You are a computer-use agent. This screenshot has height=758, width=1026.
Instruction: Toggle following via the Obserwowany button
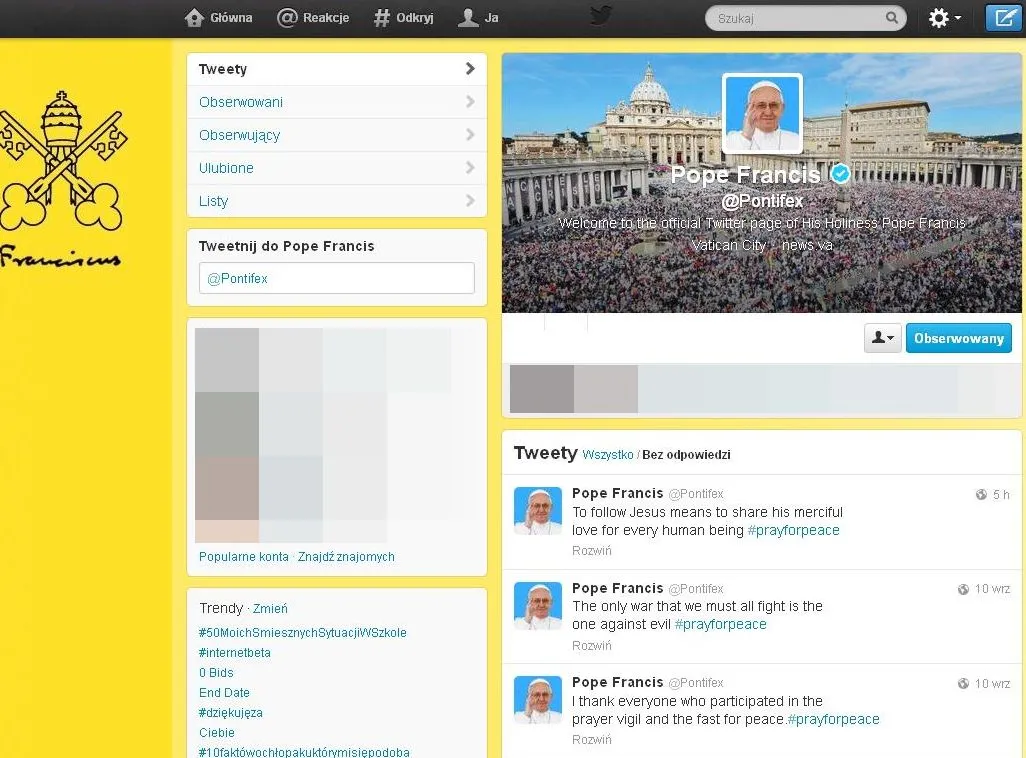click(958, 338)
